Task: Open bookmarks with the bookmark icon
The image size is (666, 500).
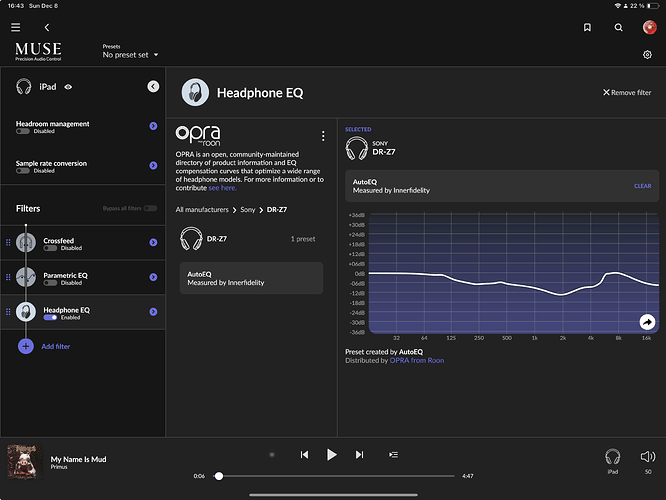Action: [587, 28]
